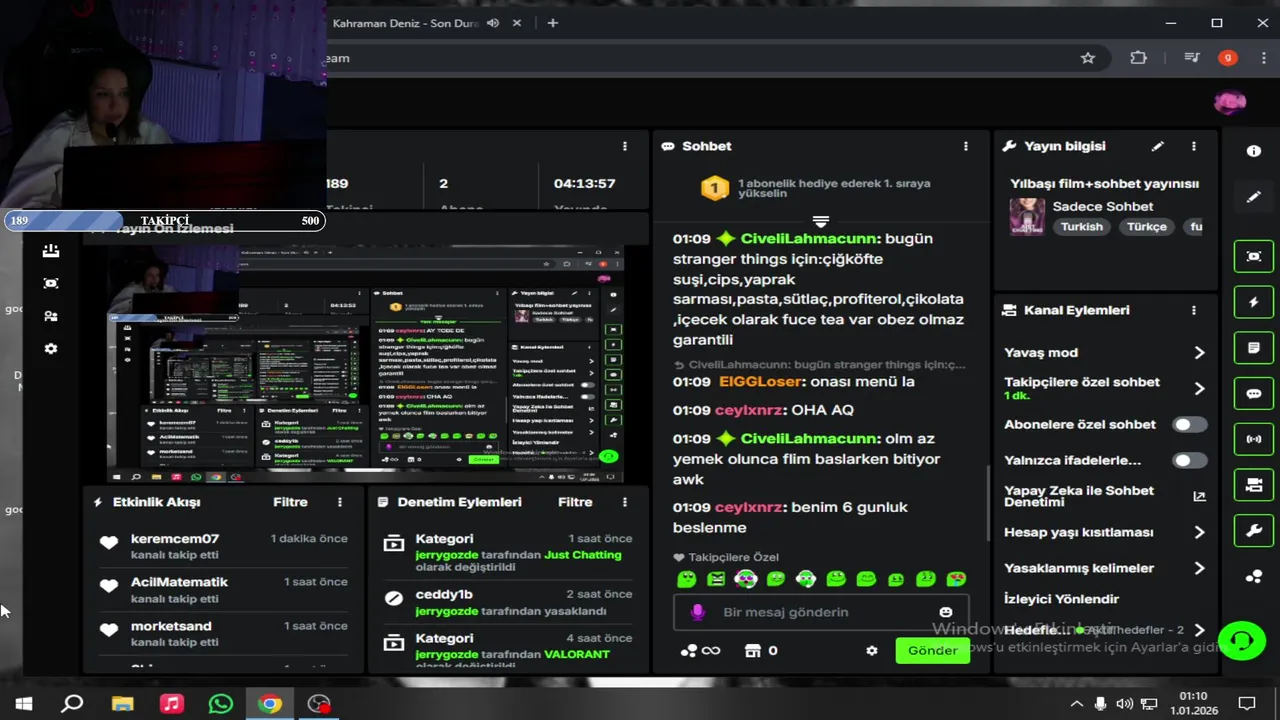Viewport: 1280px width, 720px height.
Task: Click the wrench quick action icon
Action: pos(1253,531)
